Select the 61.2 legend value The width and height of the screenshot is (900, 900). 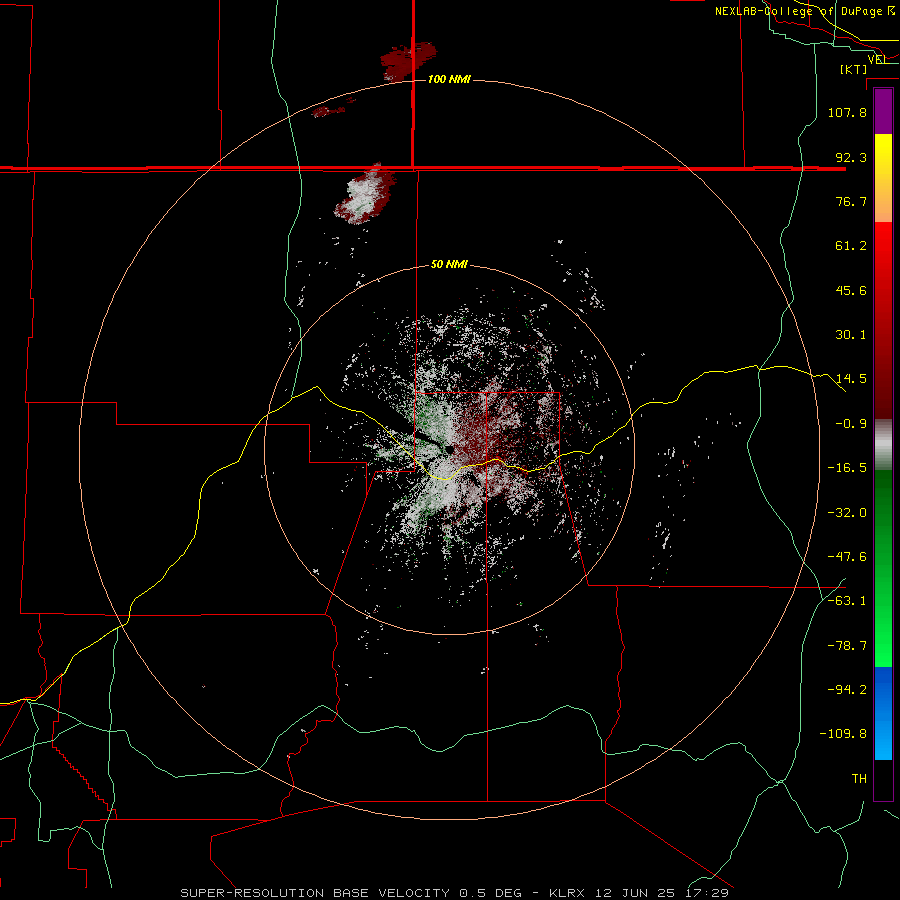pyautogui.click(x=851, y=246)
